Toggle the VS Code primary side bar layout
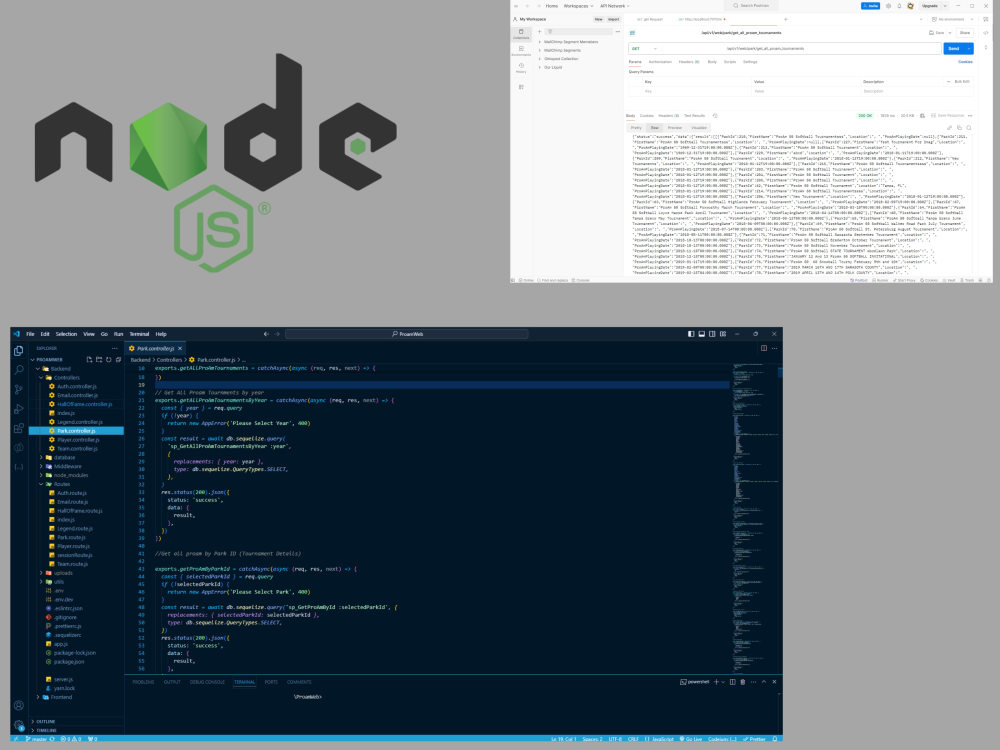 (691, 334)
